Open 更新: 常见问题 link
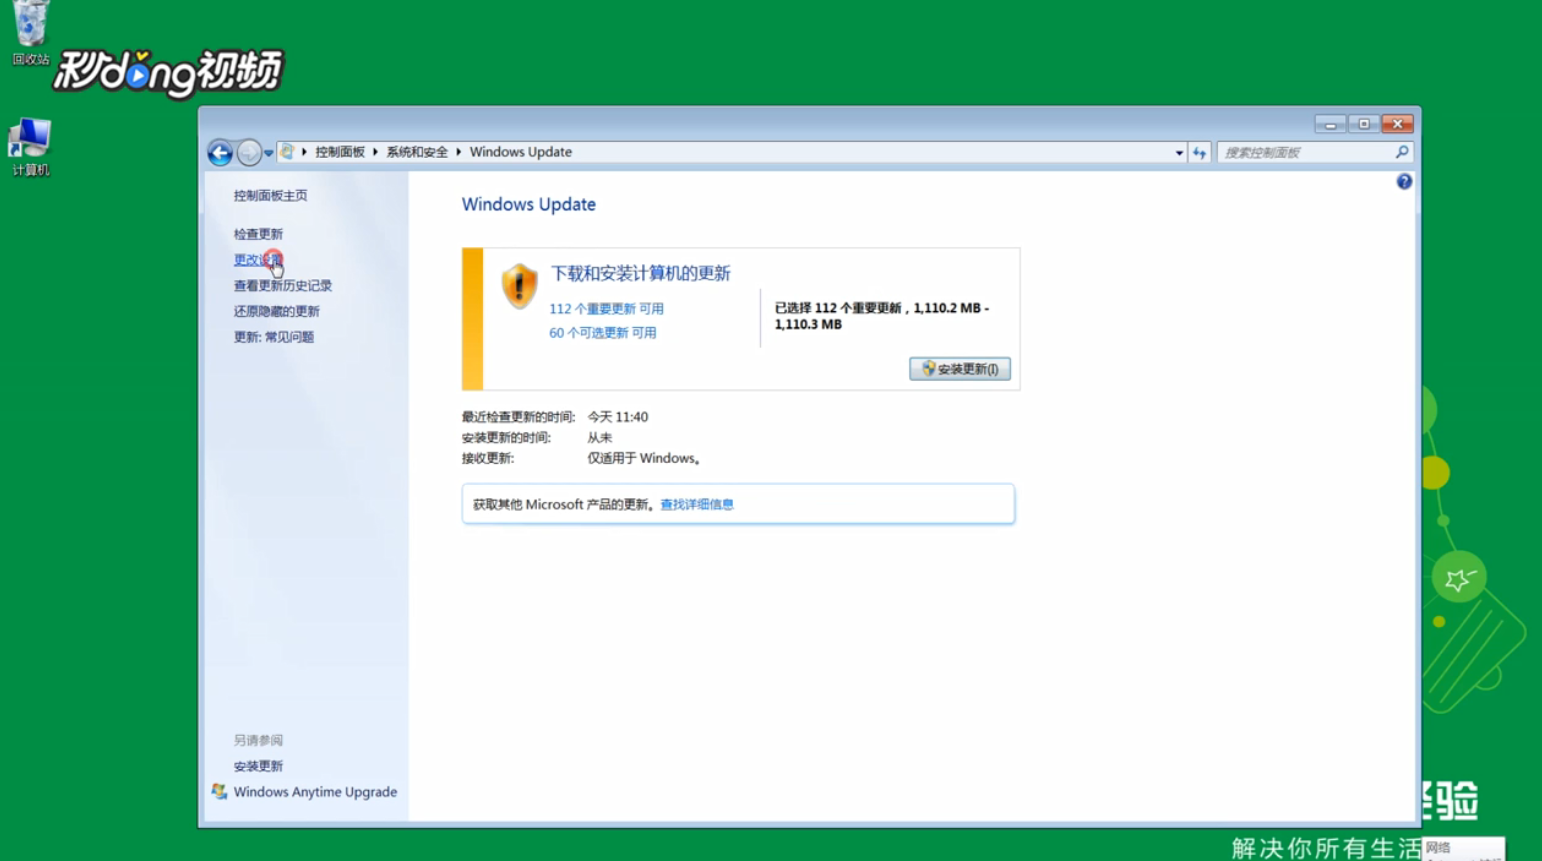The image size is (1542, 861). point(273,337)
